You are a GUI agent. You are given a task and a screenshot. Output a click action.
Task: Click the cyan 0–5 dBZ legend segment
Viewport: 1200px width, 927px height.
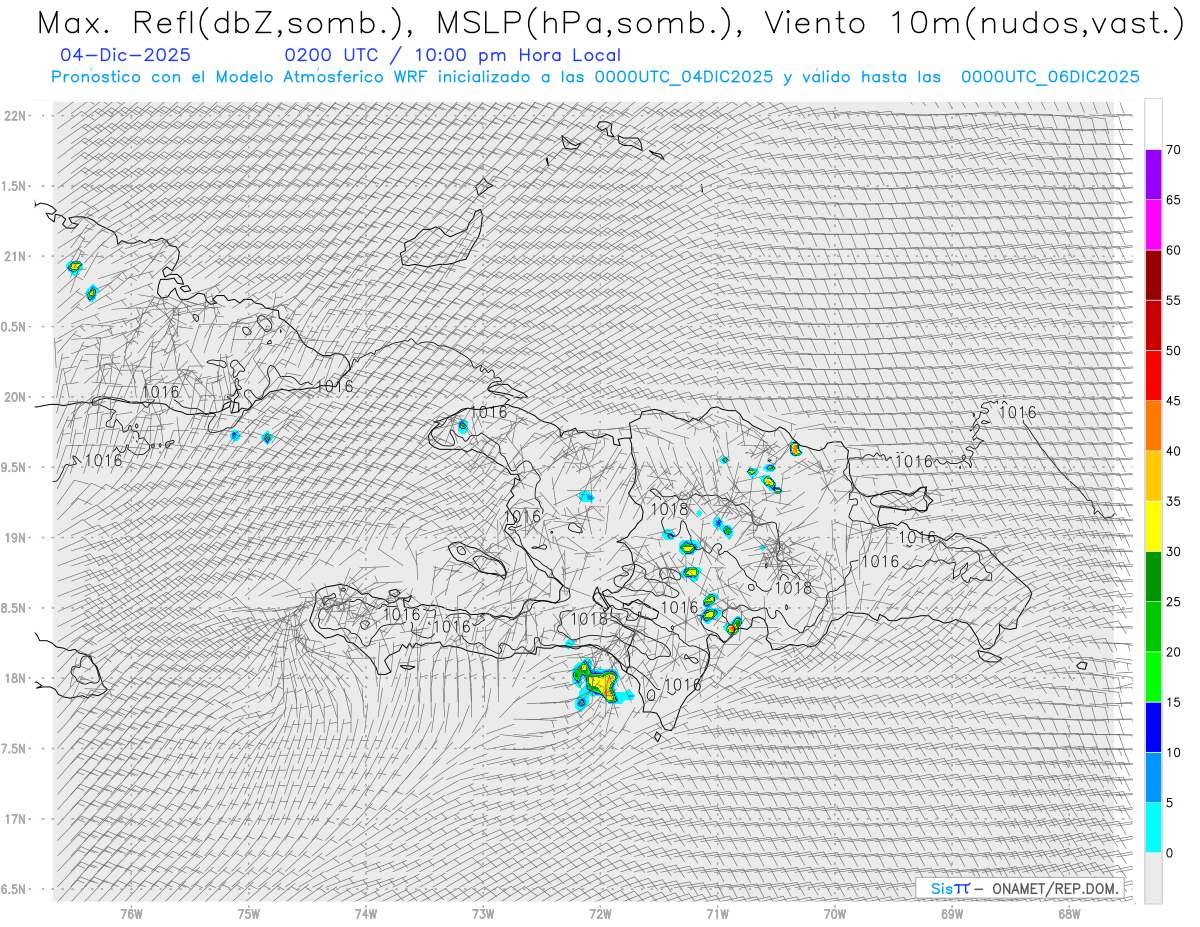pos(1153,827)
